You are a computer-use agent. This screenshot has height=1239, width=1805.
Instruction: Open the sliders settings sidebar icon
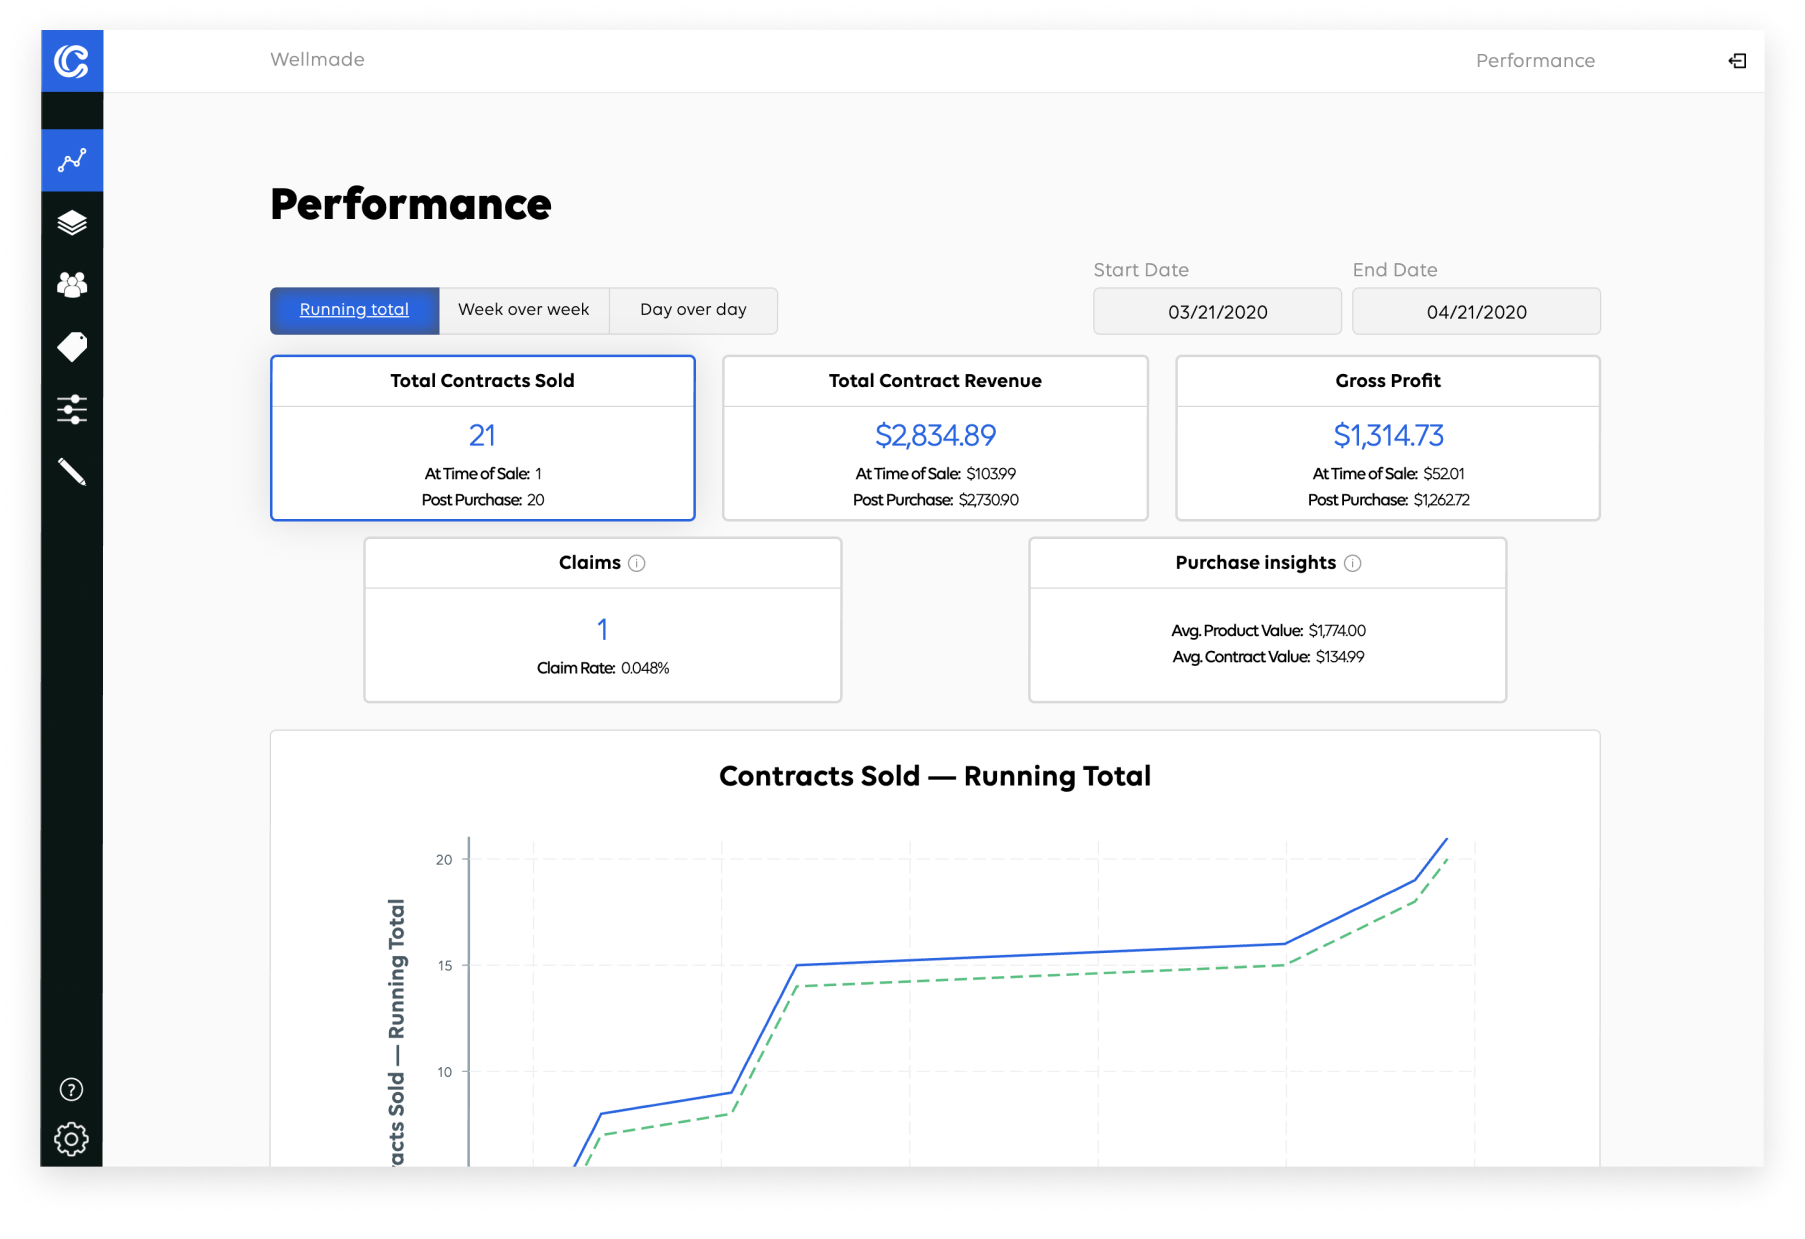coord(72,409)
